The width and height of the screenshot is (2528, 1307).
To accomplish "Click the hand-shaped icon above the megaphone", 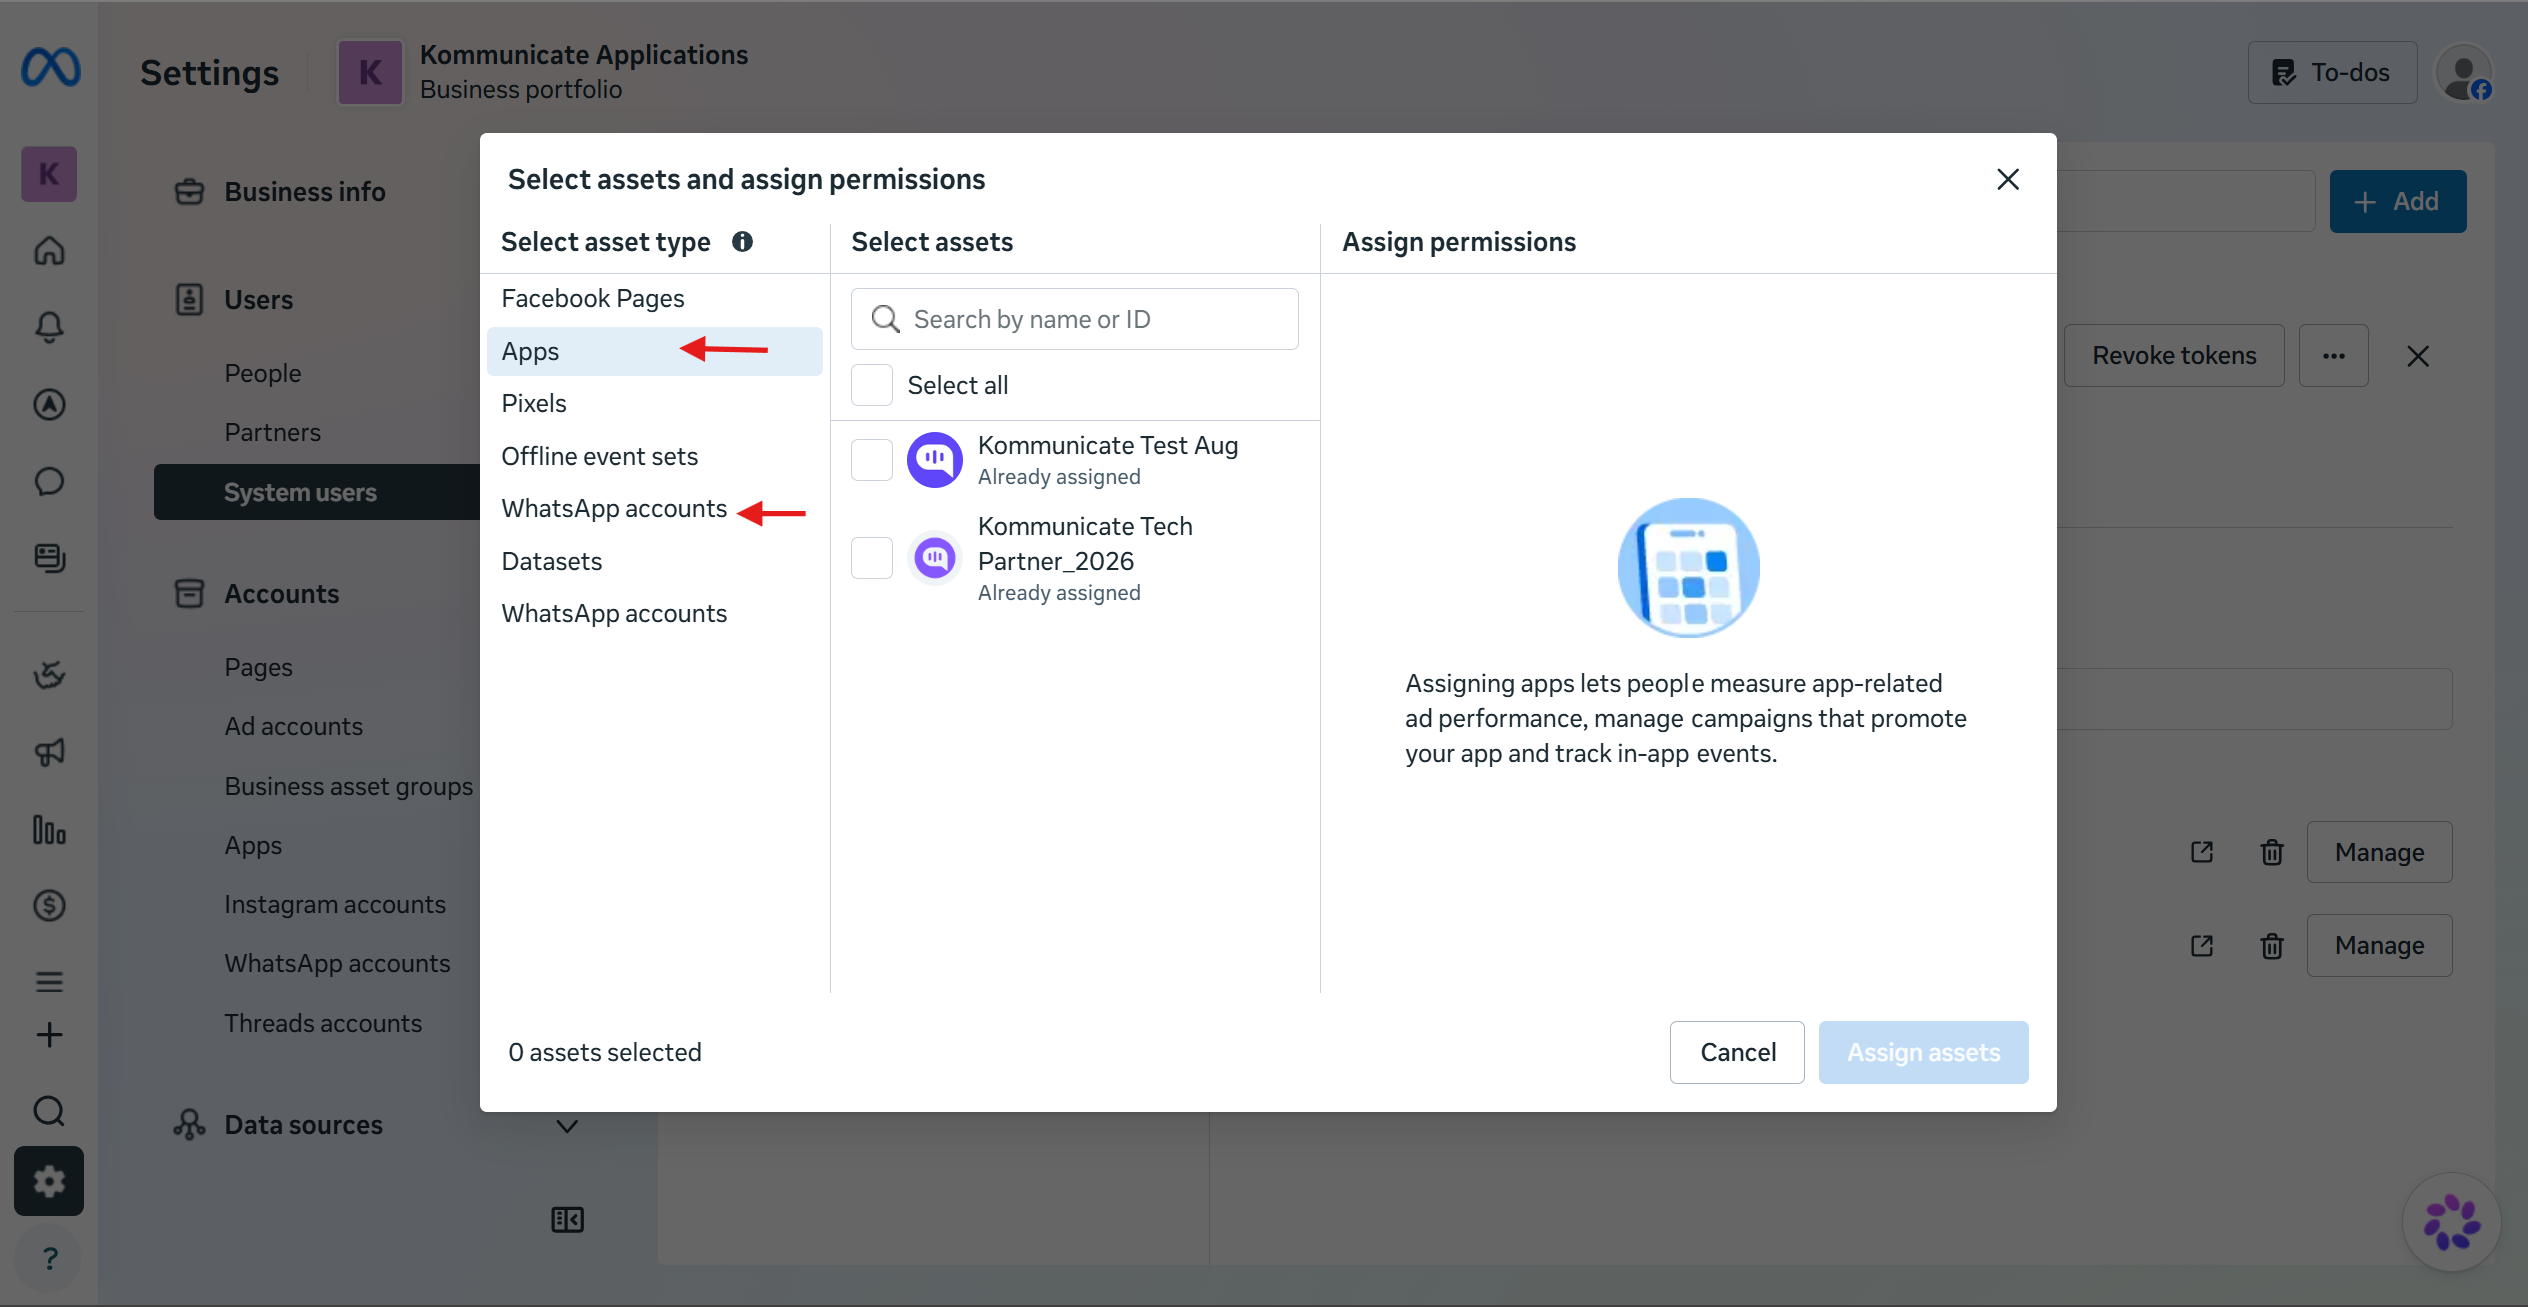I will pyautogui.click(x=49, y=675).
